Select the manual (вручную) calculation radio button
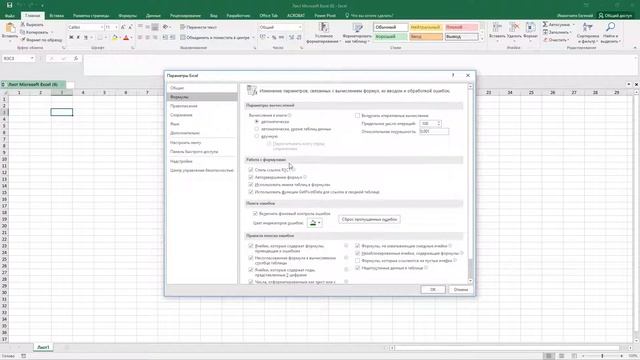This screenshot has width=640, height=360. tap(257, 136)
